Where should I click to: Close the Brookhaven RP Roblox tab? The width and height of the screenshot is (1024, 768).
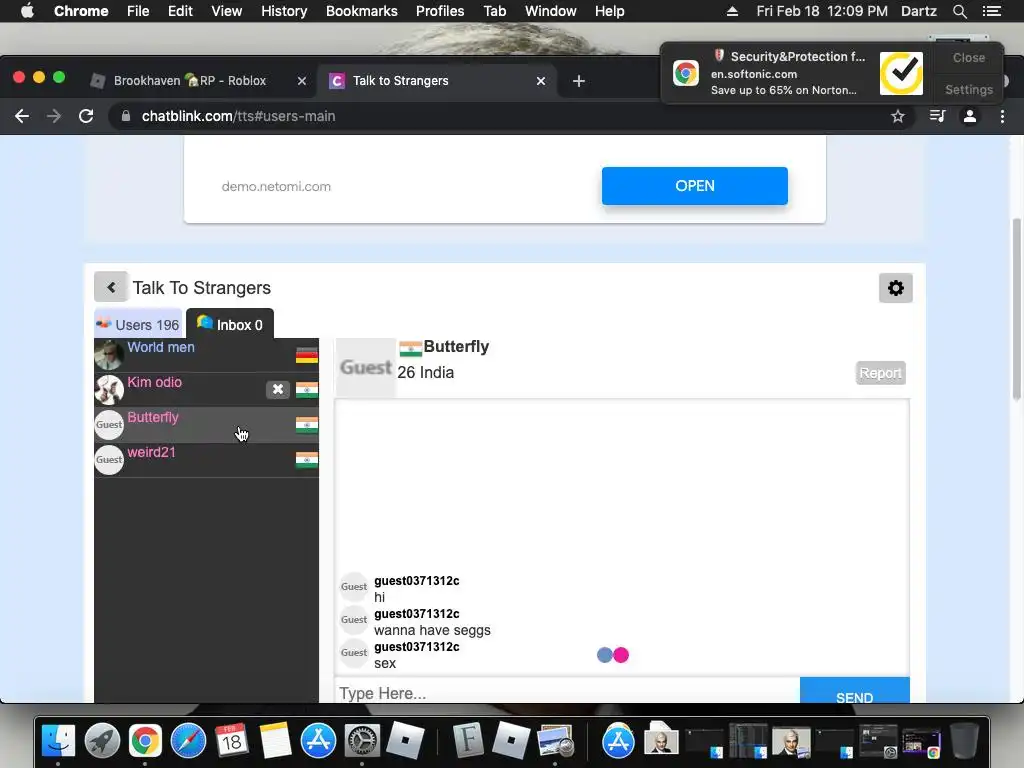pyautogui.click(x=302, y=81)
